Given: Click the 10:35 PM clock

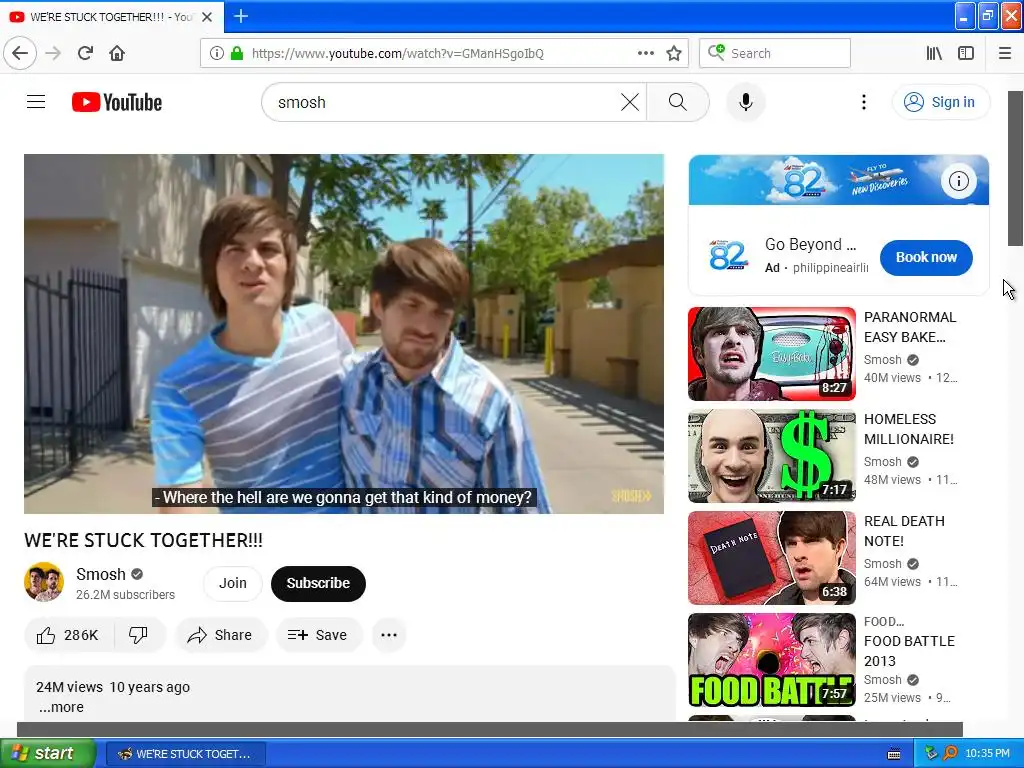Looking at the screenshot, I should (987, 754).
